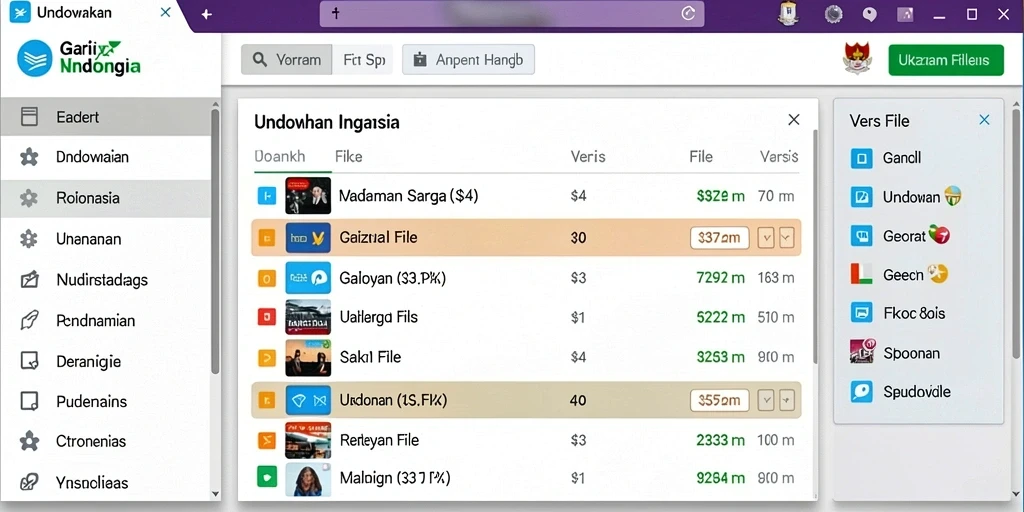Click the Garii Nndongia logo

pyautogui.click(x=78, y=57)
